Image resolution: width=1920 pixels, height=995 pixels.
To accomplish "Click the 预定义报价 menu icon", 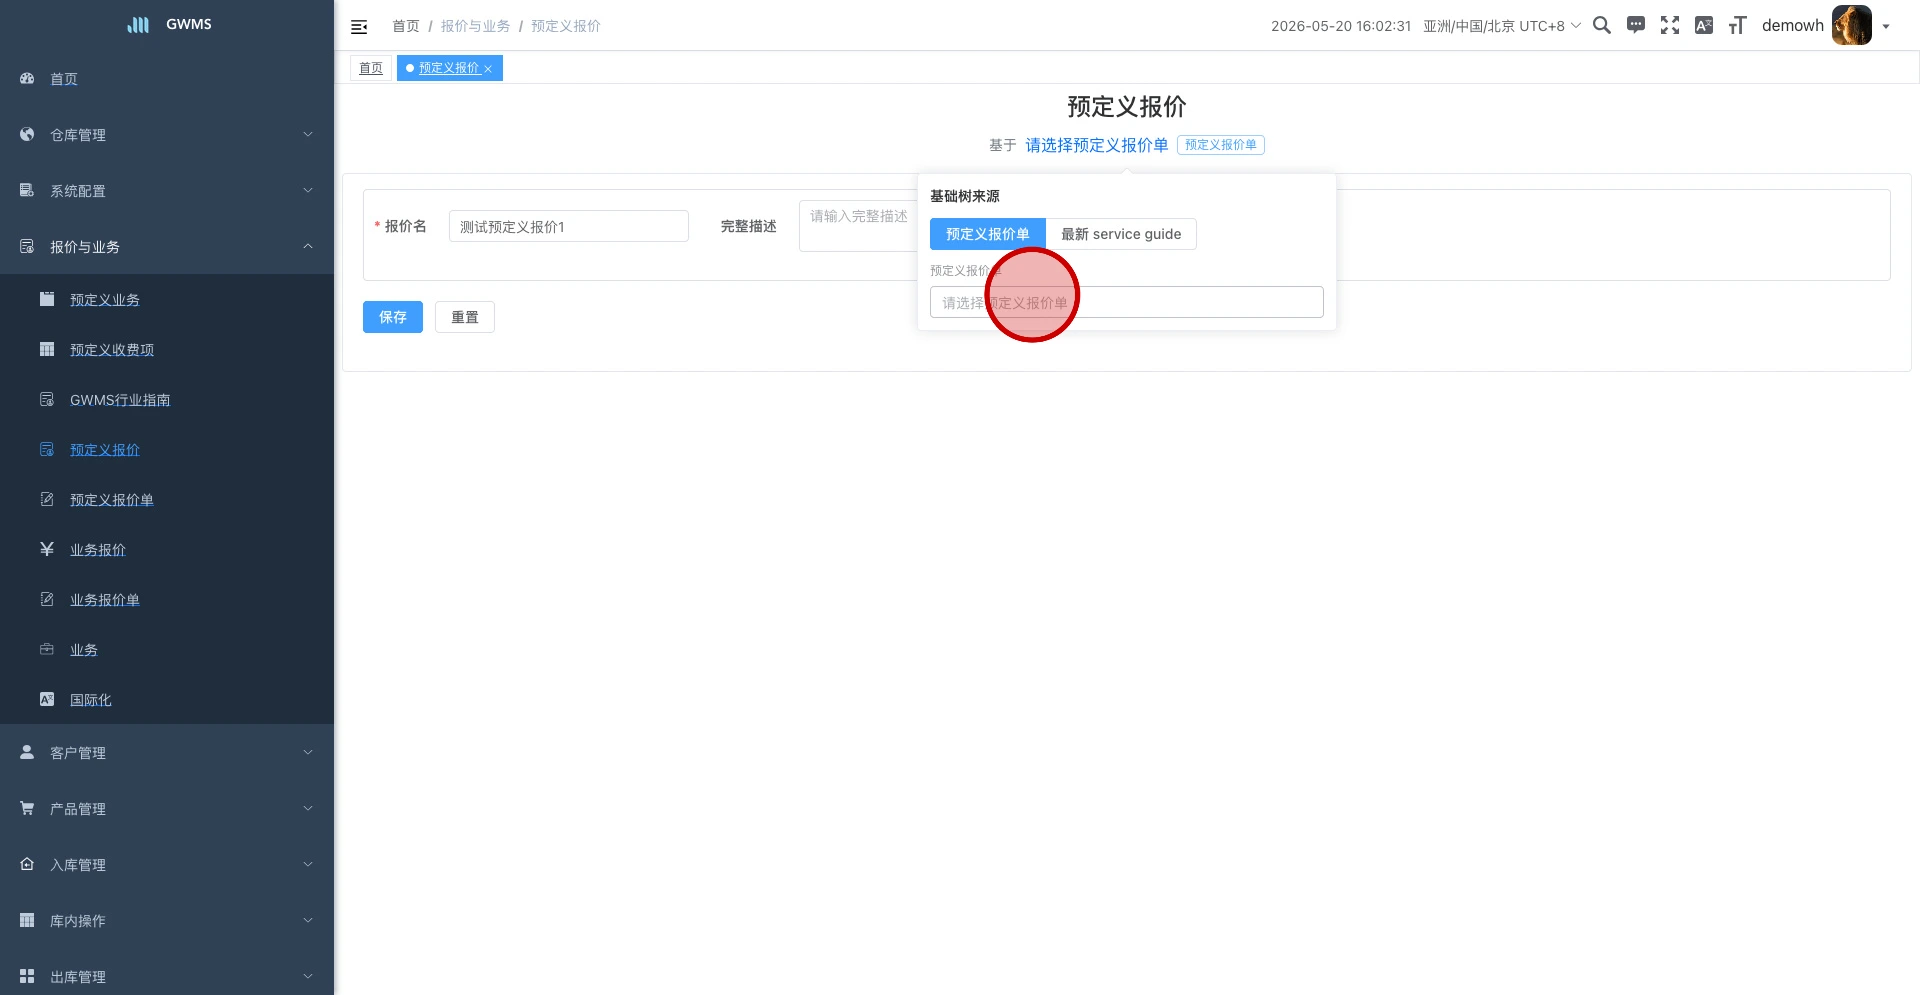I will [x=47, y=449].
